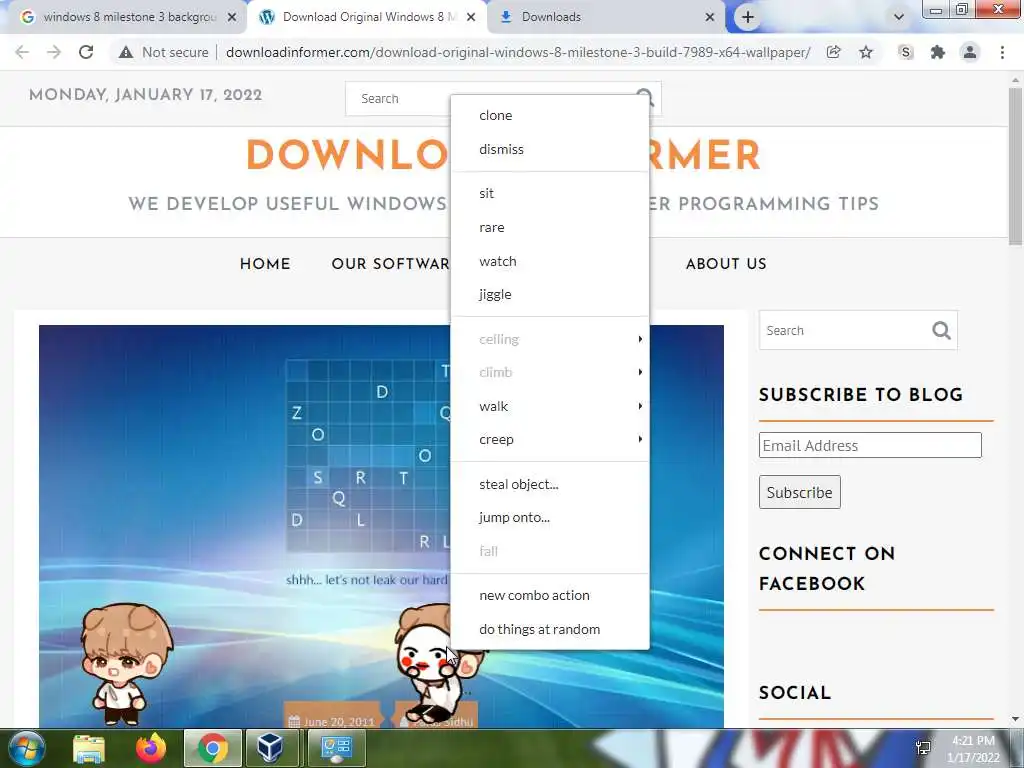Expand the ceiling submenu

coord(550,339)
